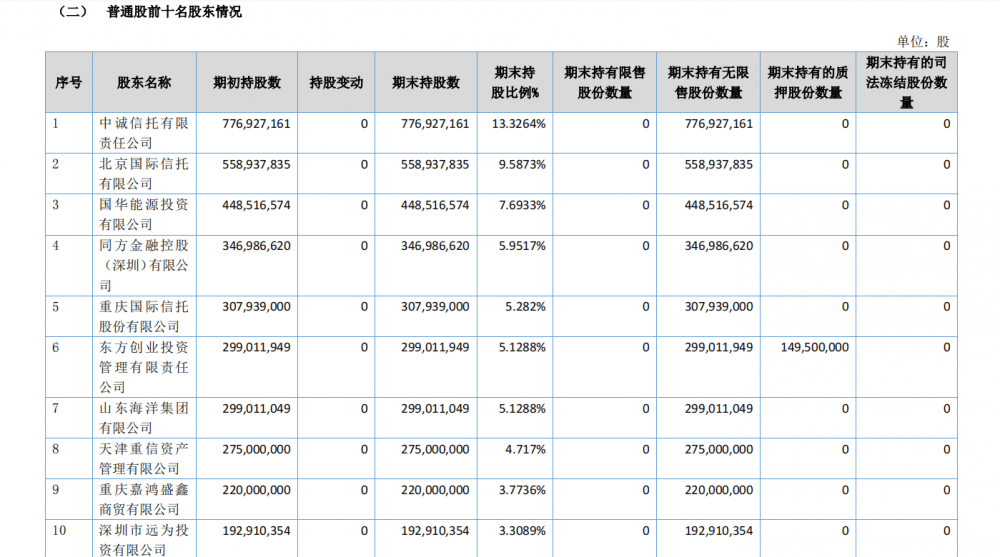Select the 山东海洋集团有限公司 cell

click(144, 418)
